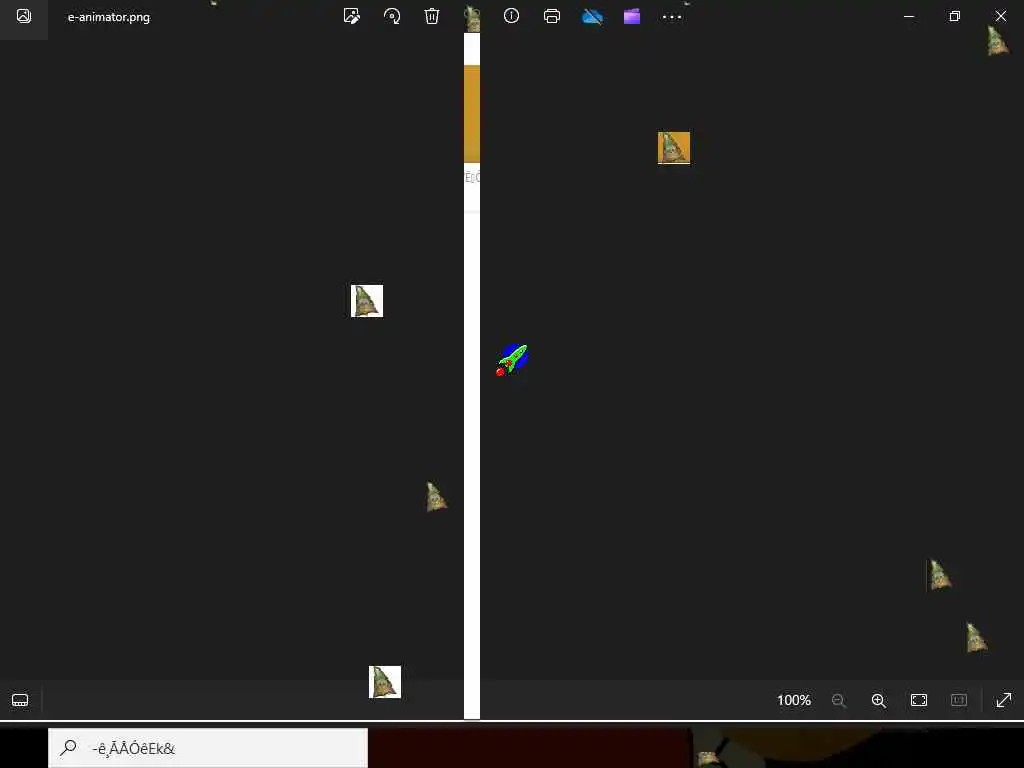Click the zoom-to-fit icon
The image size is (1024, 768).
click(x=919, y=700)
